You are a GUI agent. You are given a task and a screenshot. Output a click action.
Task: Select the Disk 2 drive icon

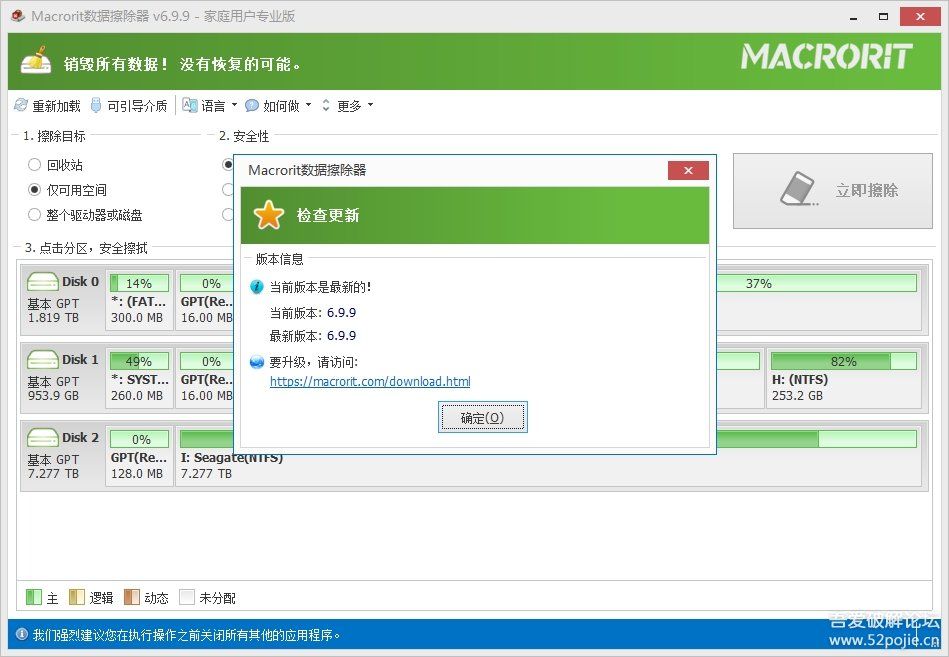42,438
